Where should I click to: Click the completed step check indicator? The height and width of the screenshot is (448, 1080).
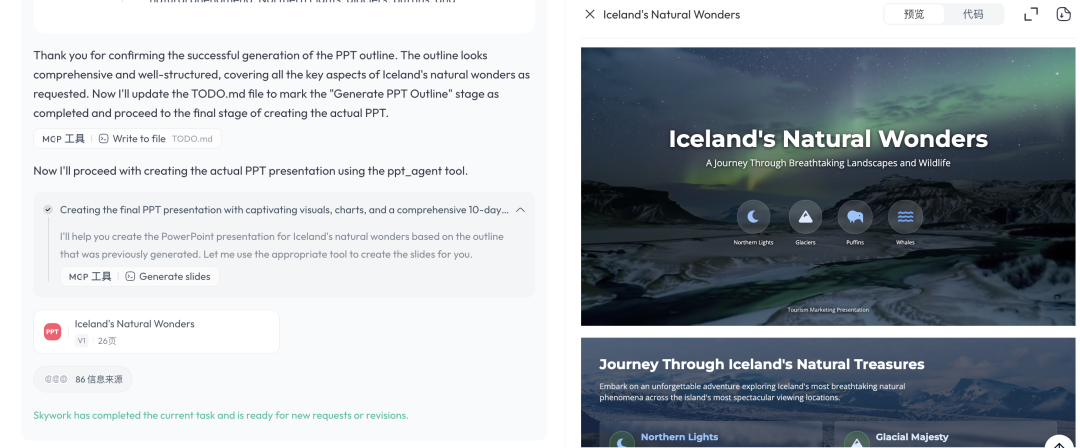[48, 210]
